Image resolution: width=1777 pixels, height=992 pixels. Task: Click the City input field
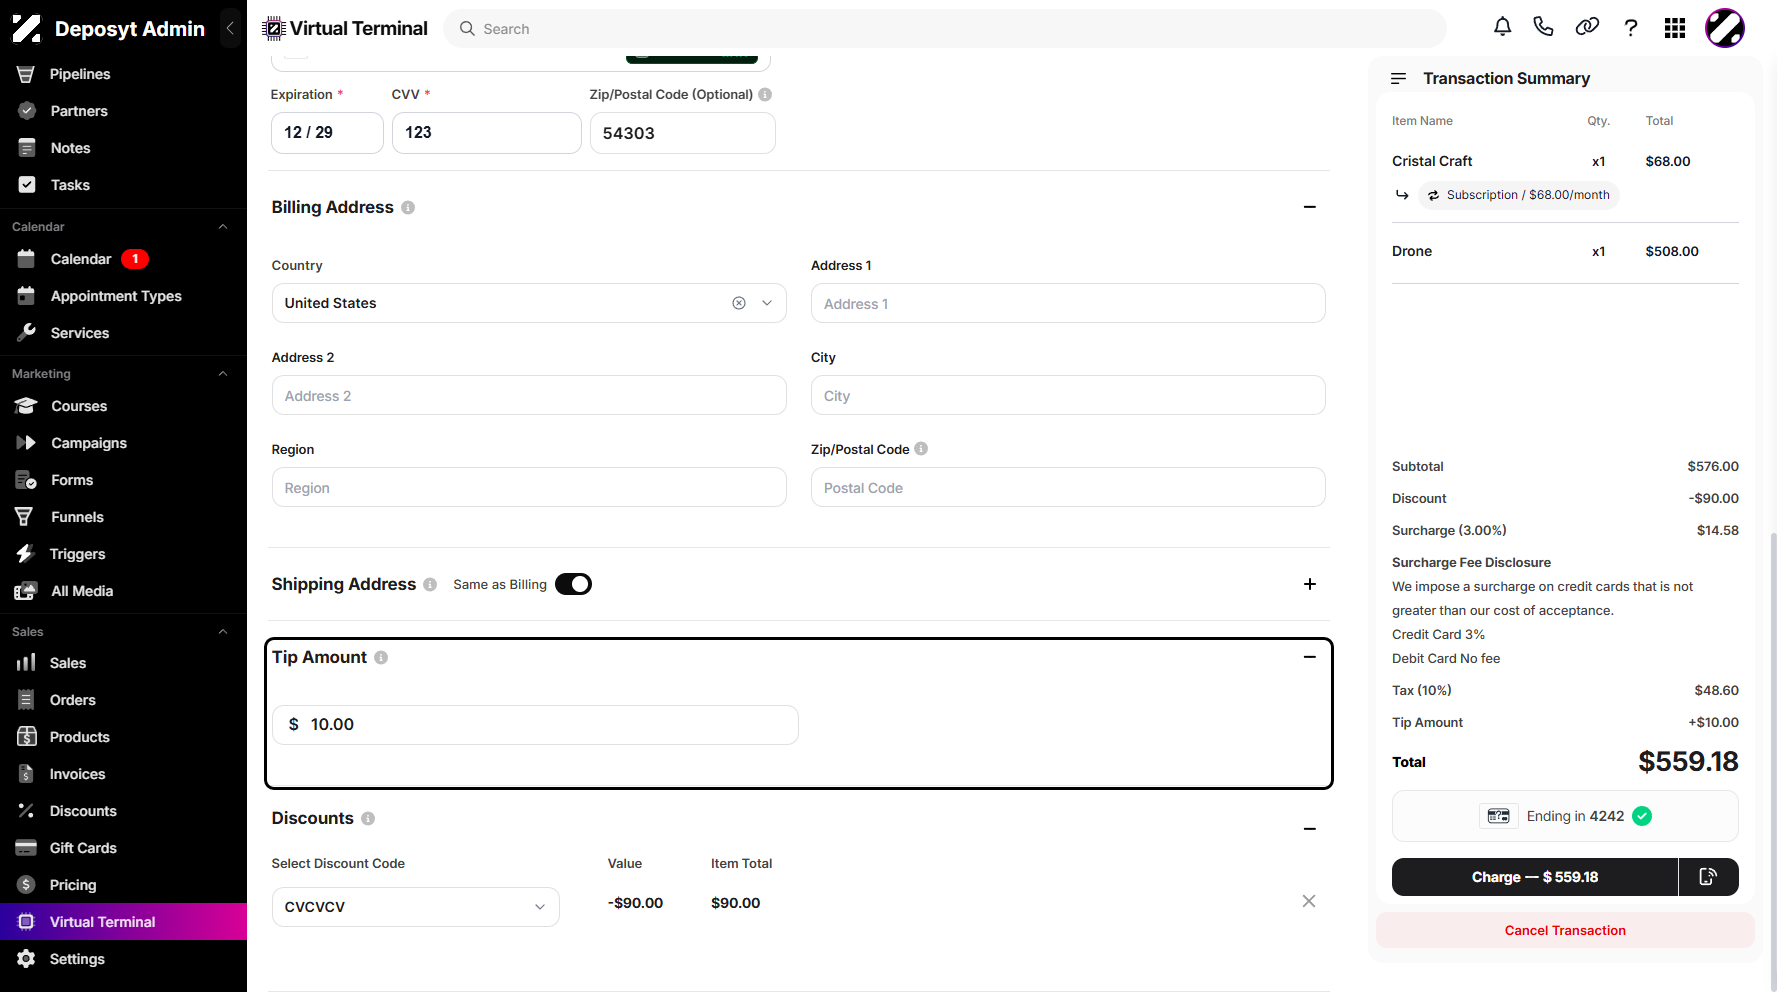coord(1068,395)
